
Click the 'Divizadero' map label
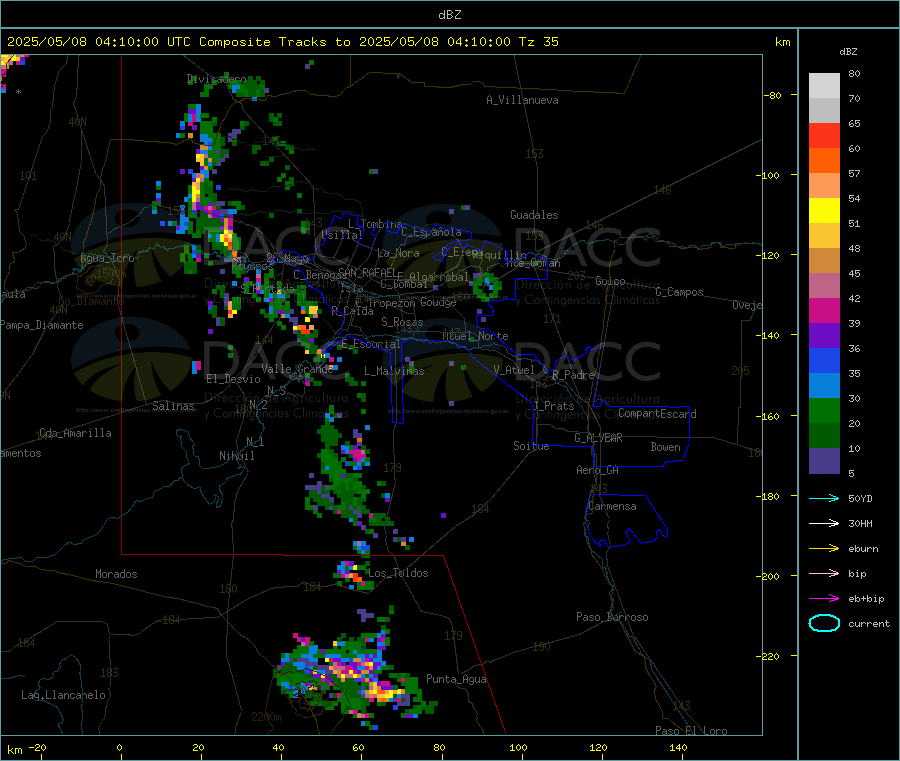point(216,79)
